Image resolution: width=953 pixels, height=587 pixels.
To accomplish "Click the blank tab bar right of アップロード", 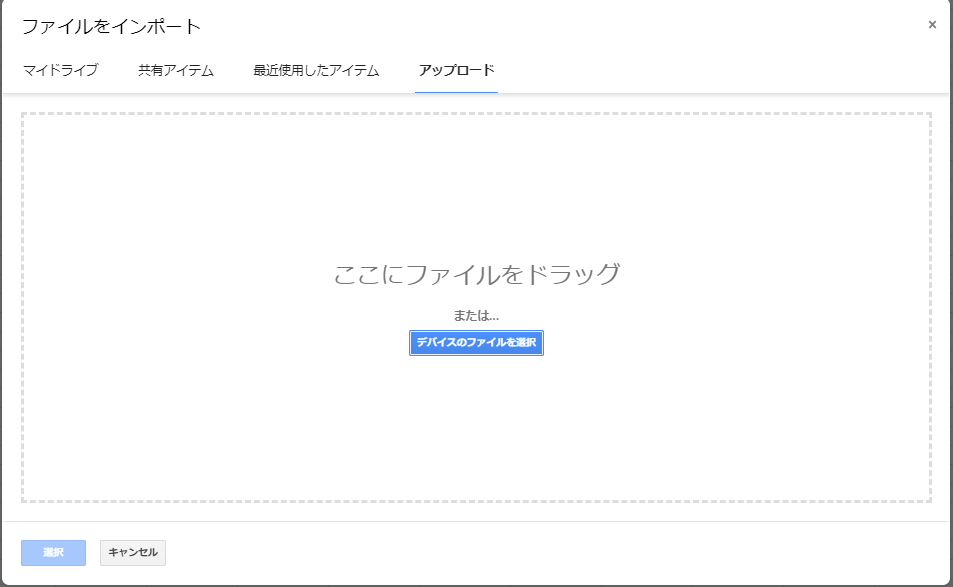I will click(x=720, y=70).
